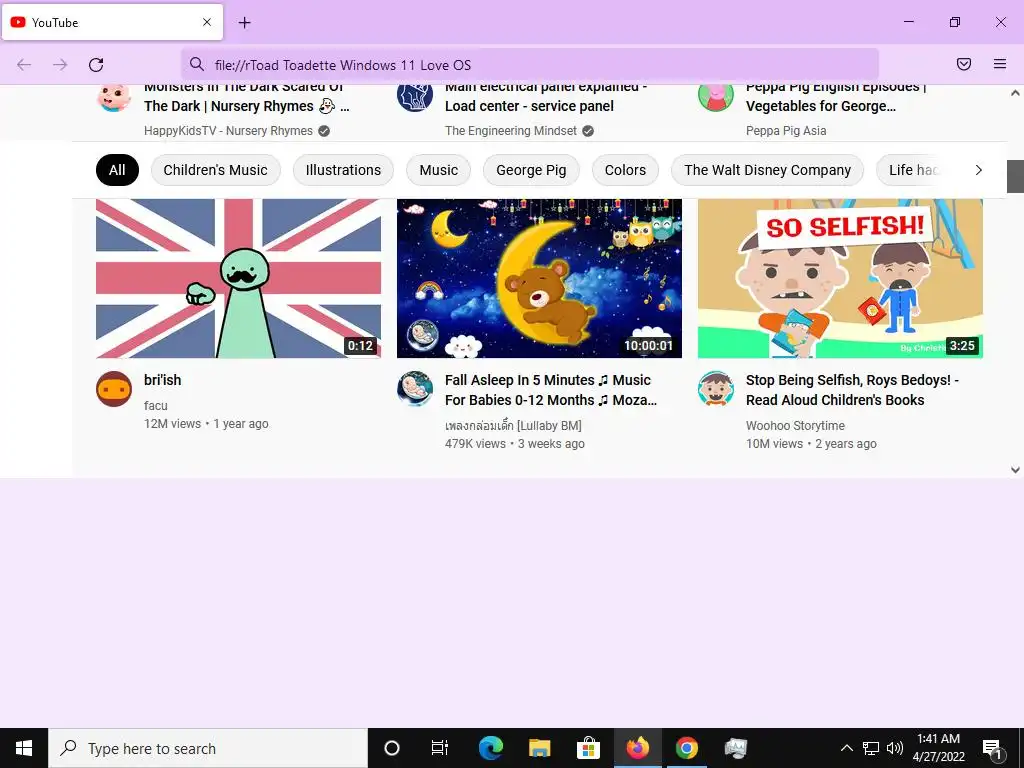Click the page scrollbar down arrow
The width and height of the screenshot is (1024, 768).
pyautogui.click(x=1015, y=470)
